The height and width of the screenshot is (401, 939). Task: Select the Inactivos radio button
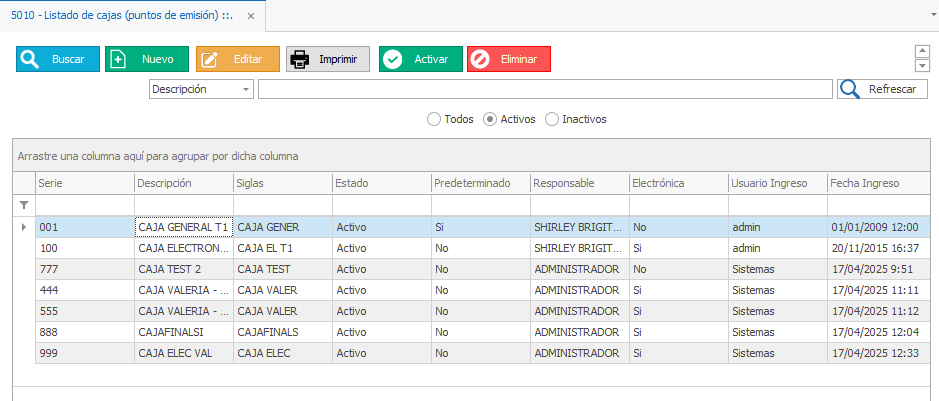pos(552,119)
